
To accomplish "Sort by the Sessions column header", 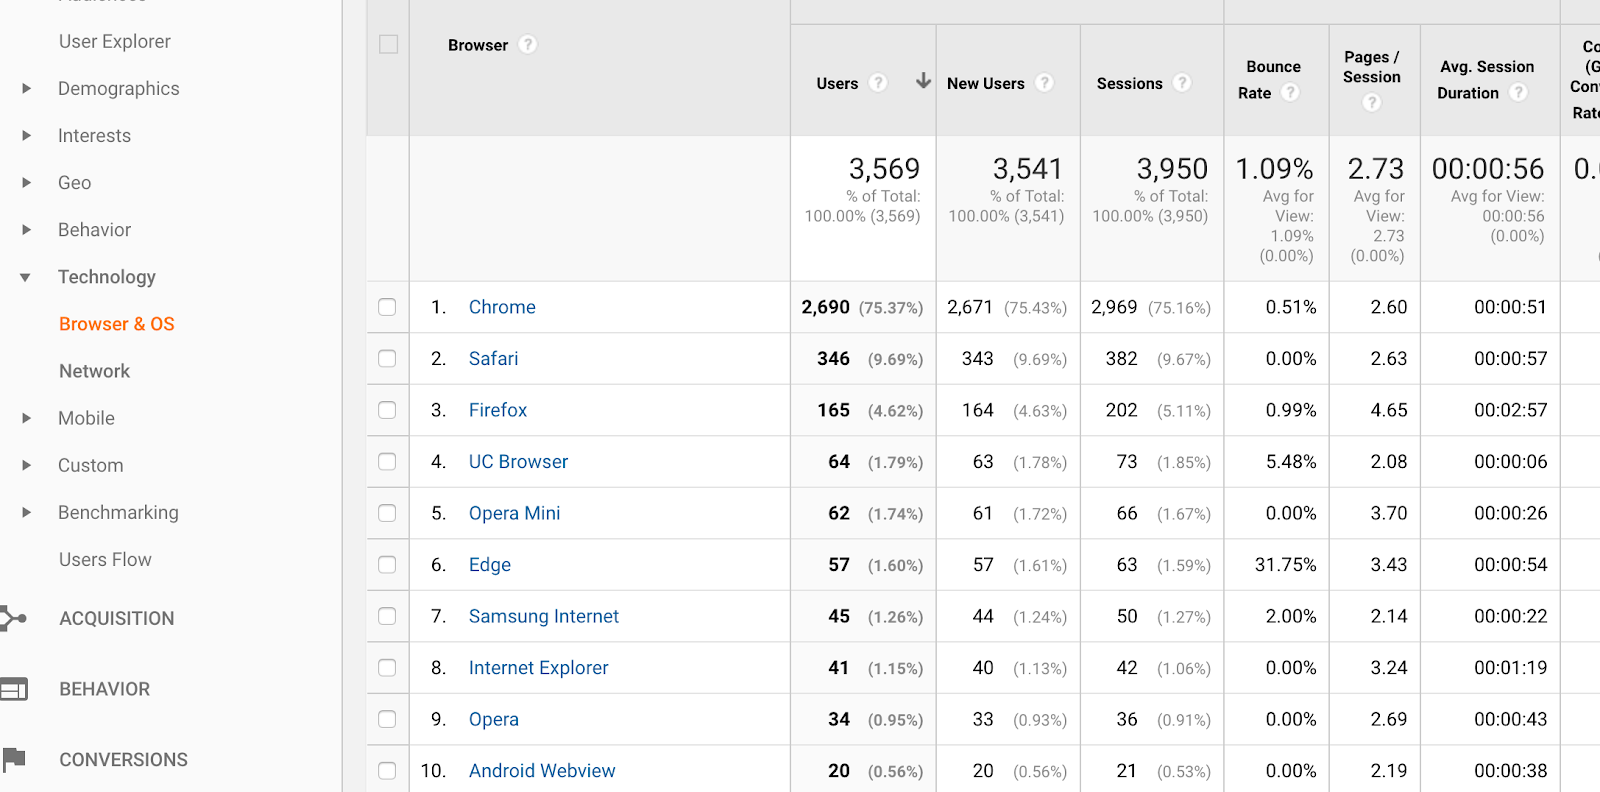I will coord(1129,84).
